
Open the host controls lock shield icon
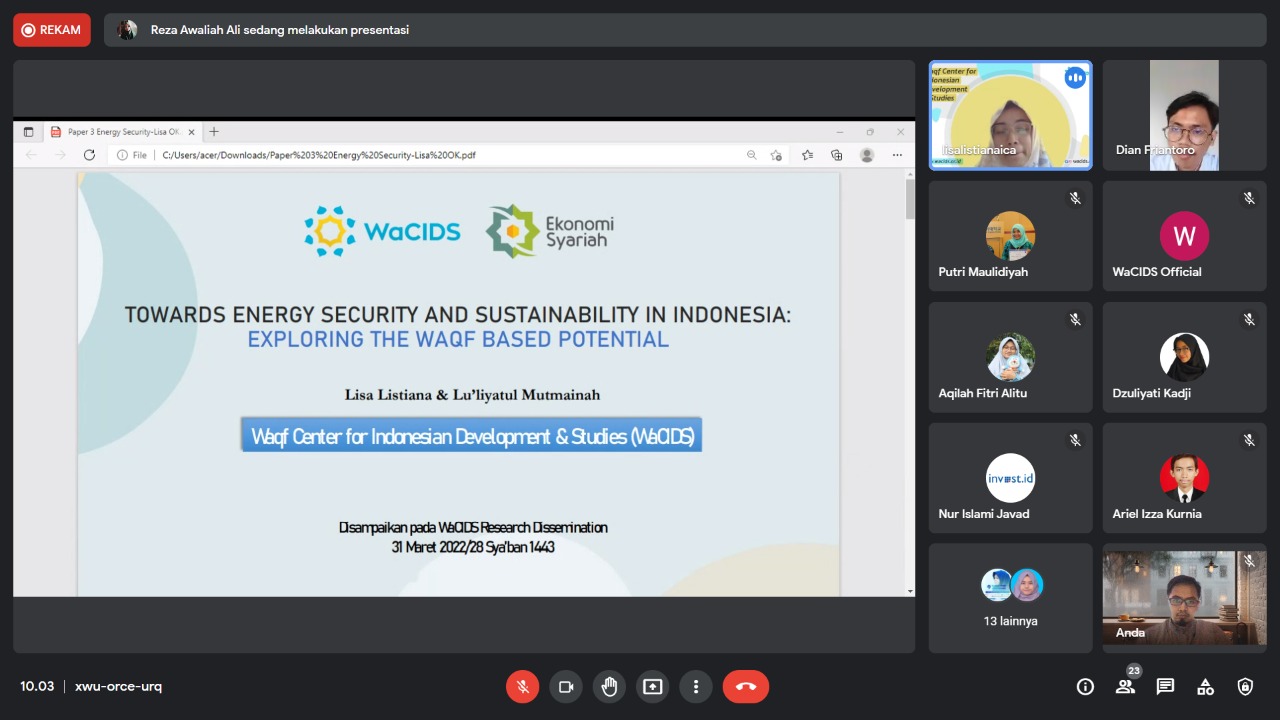pyautogui.click(x=1245, y=687)
